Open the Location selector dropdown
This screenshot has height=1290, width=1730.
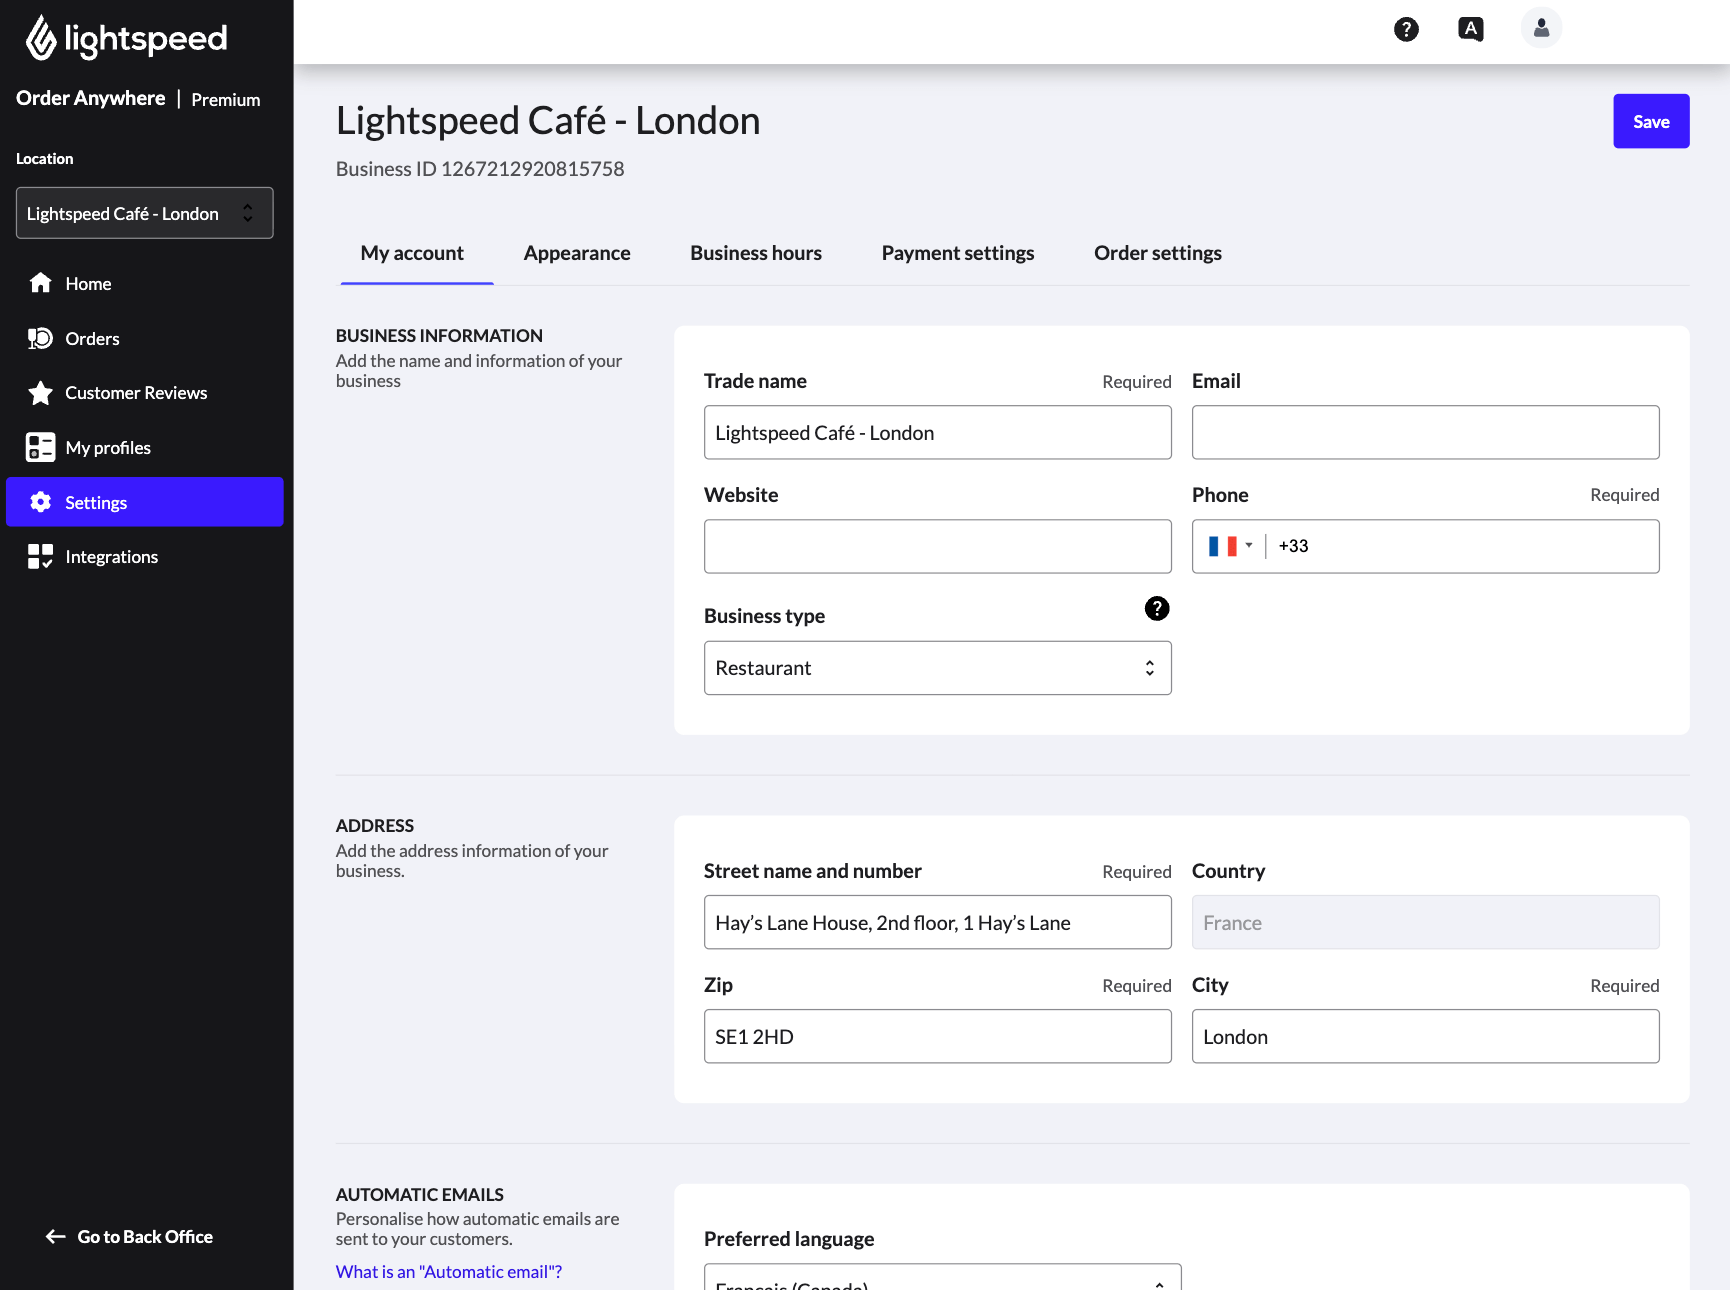point(145,213)
